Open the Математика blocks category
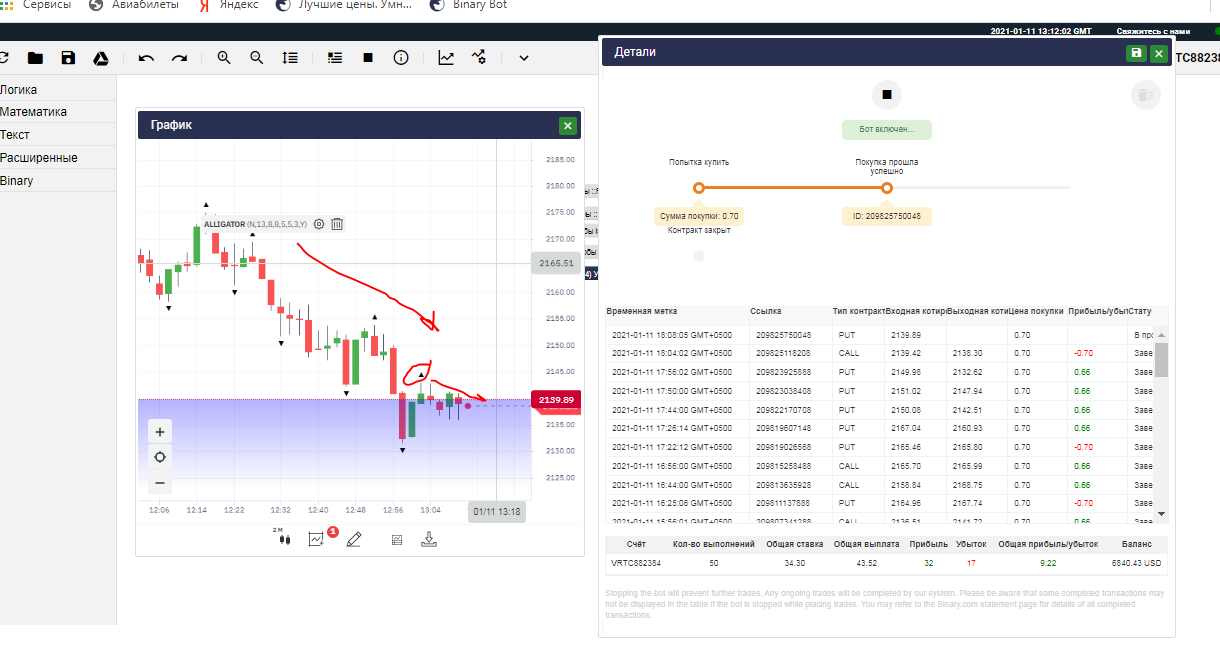 point(58,112)
